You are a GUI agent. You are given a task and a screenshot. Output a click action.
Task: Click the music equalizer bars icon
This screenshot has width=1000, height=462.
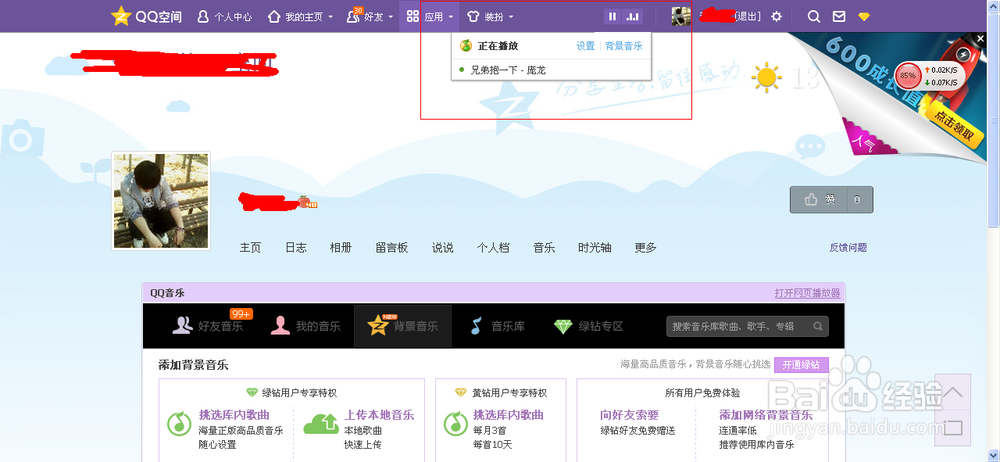[x=633, y=17]
